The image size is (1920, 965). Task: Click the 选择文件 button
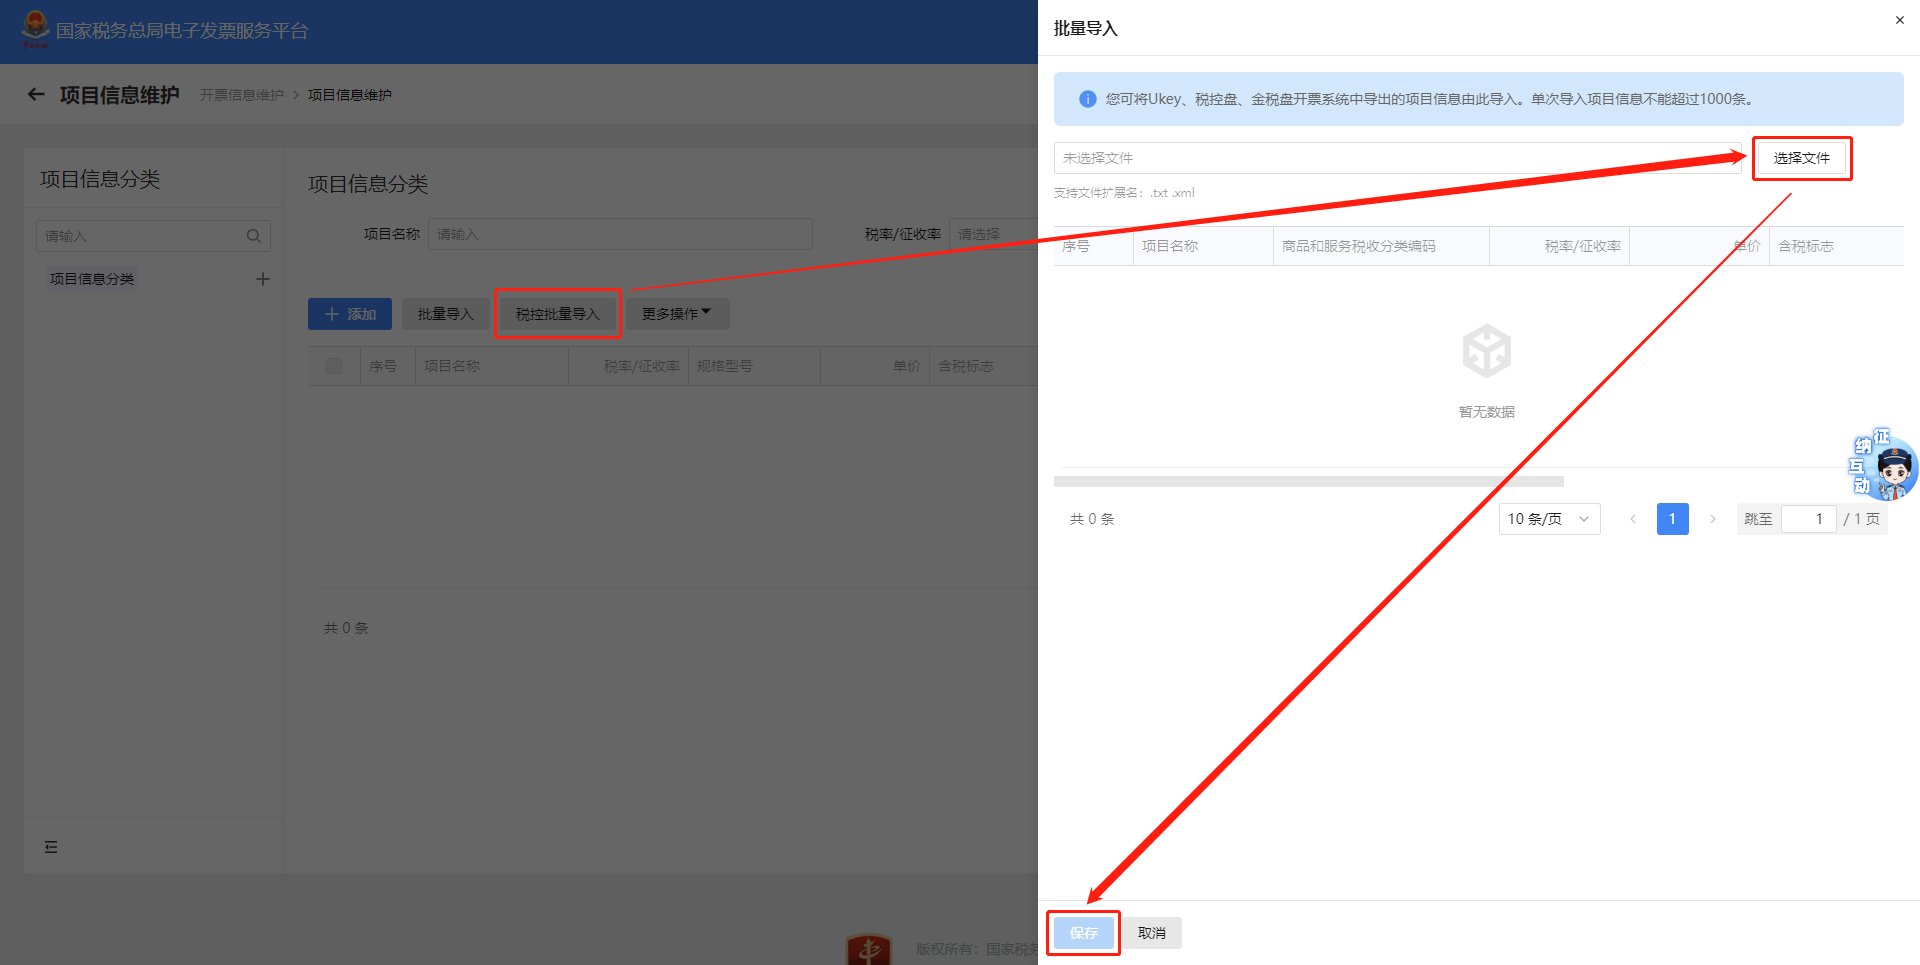[x=1801, y=158]
